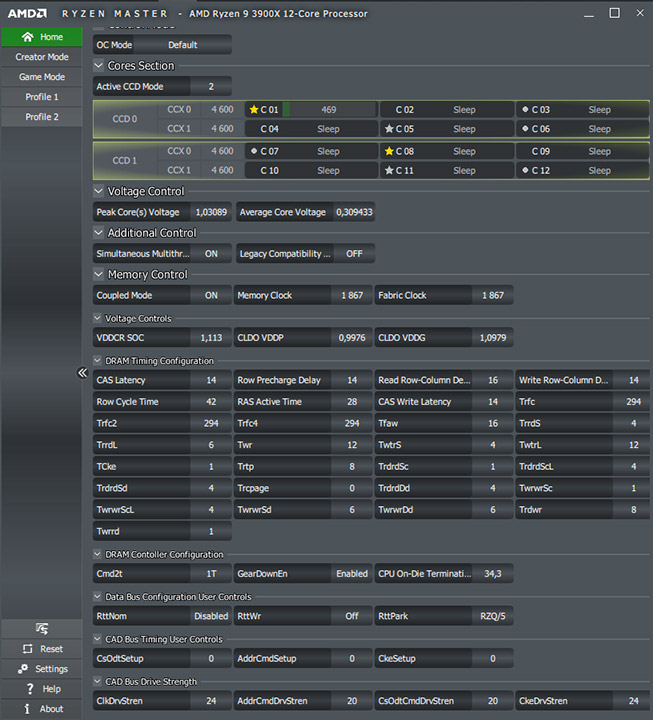Collapse the Additional Control section
The width and height of the screenshot is (653, 720).
pyautogui.click(x=98, y=232)
